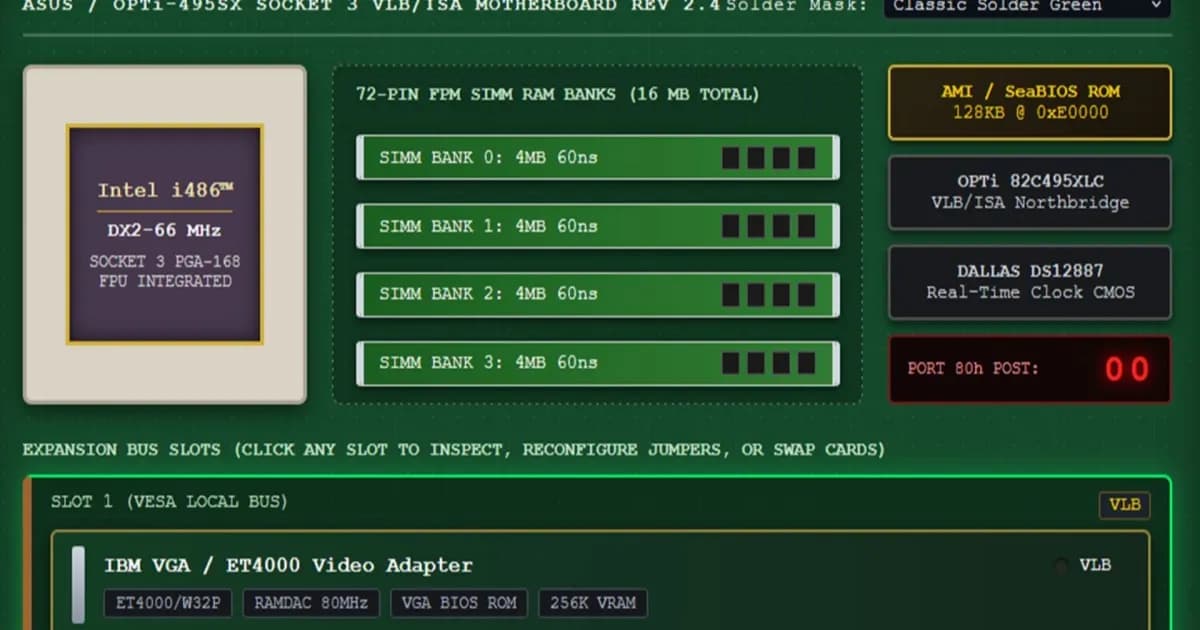Click the video adapter metal bracket
The width and height of the screenshot is (1200, 630).
coord(78,585)
